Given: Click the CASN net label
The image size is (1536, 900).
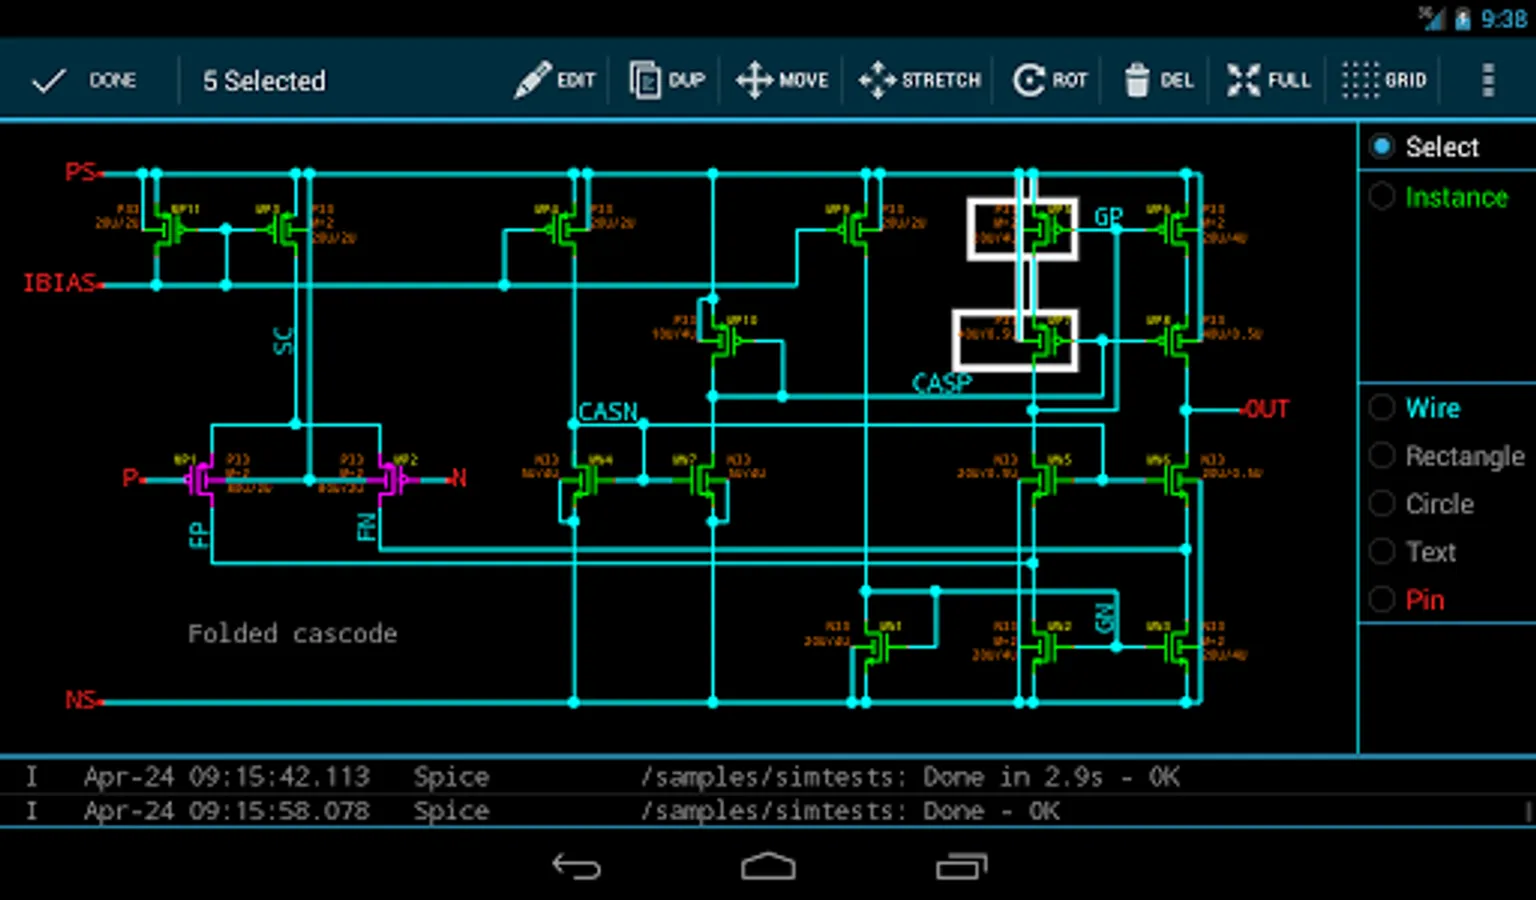Looking at the screenshot, I should 608,411.
